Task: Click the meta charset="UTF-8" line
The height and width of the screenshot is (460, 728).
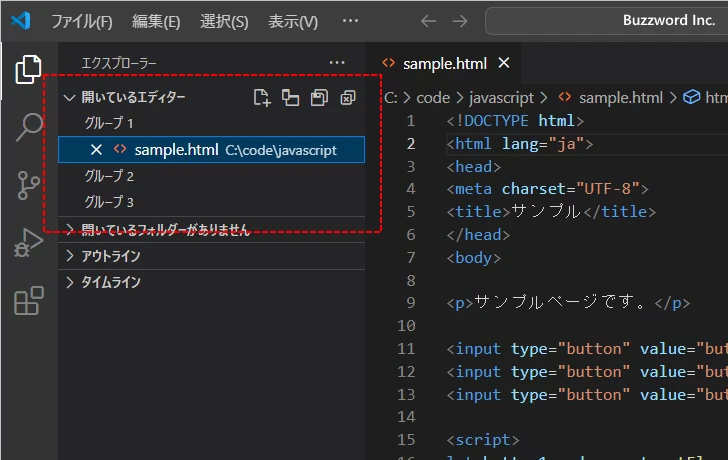Action: click(x=547, y=189)
